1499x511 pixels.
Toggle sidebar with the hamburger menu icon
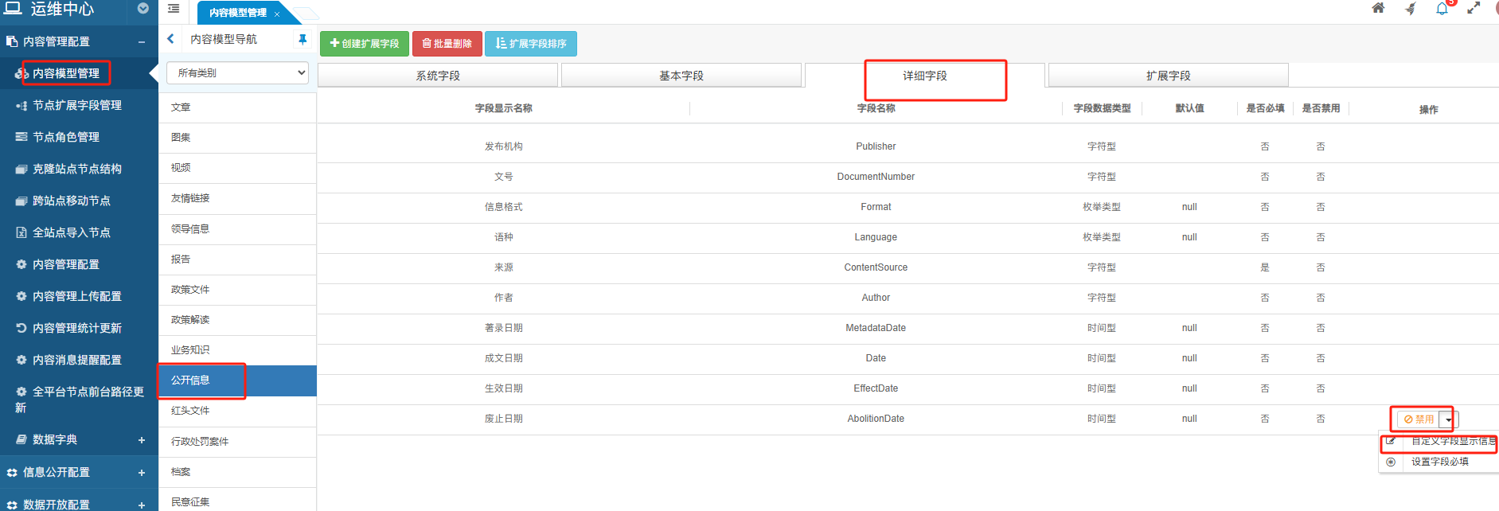[x=174, y=9]
